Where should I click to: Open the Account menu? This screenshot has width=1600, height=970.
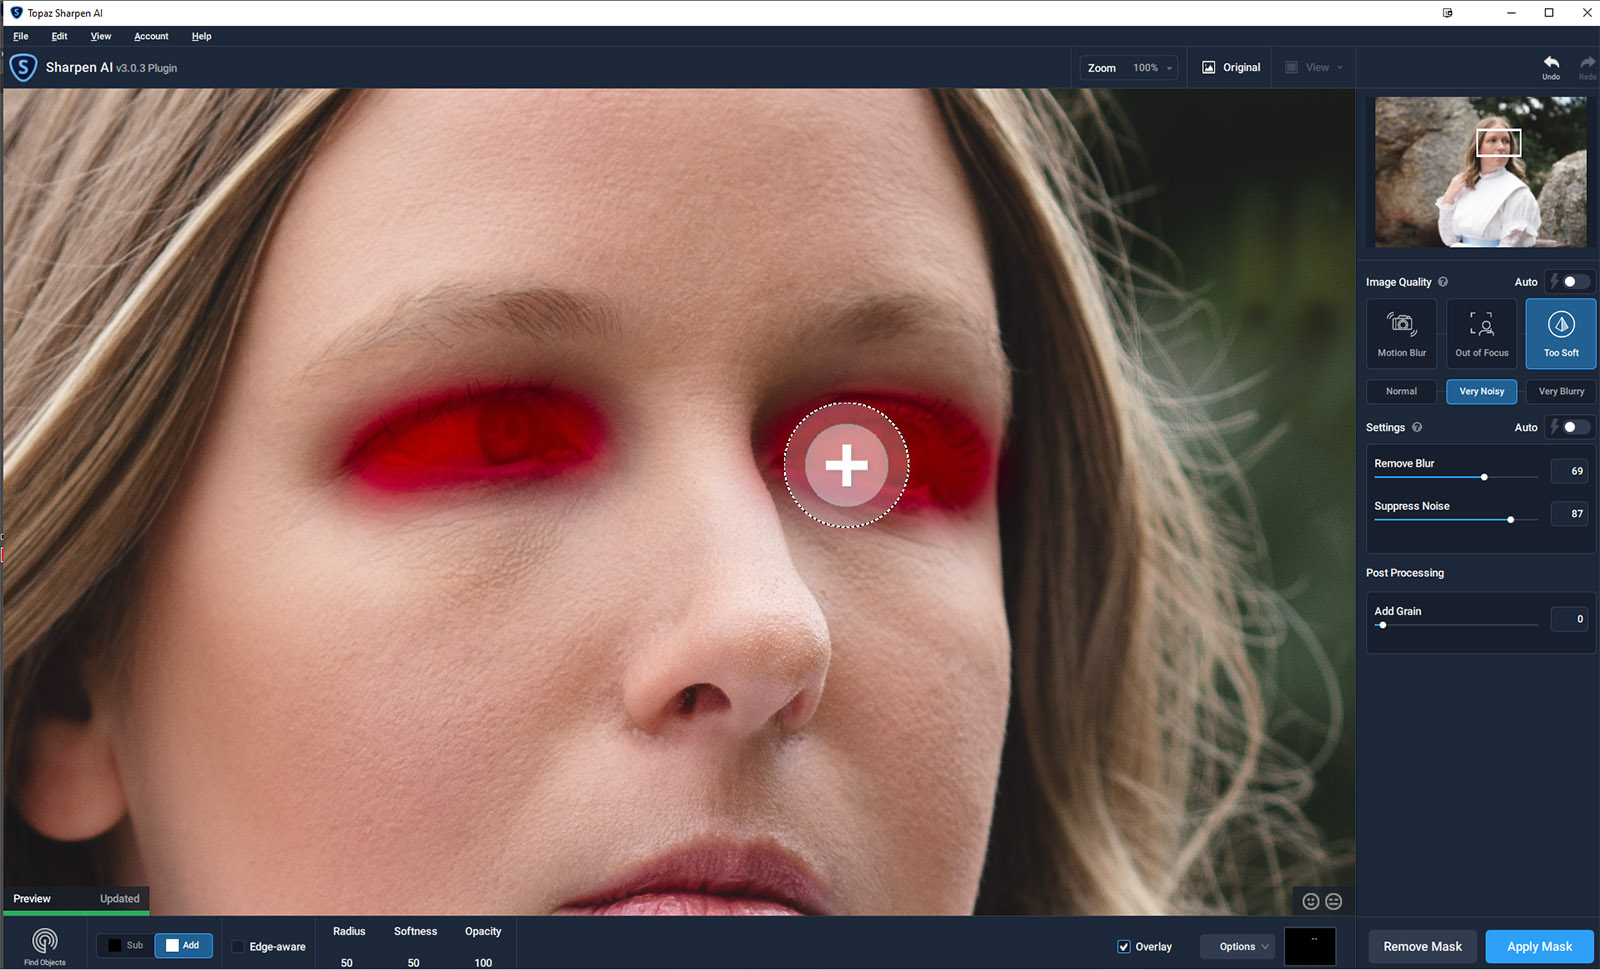(x=151, y=36)
